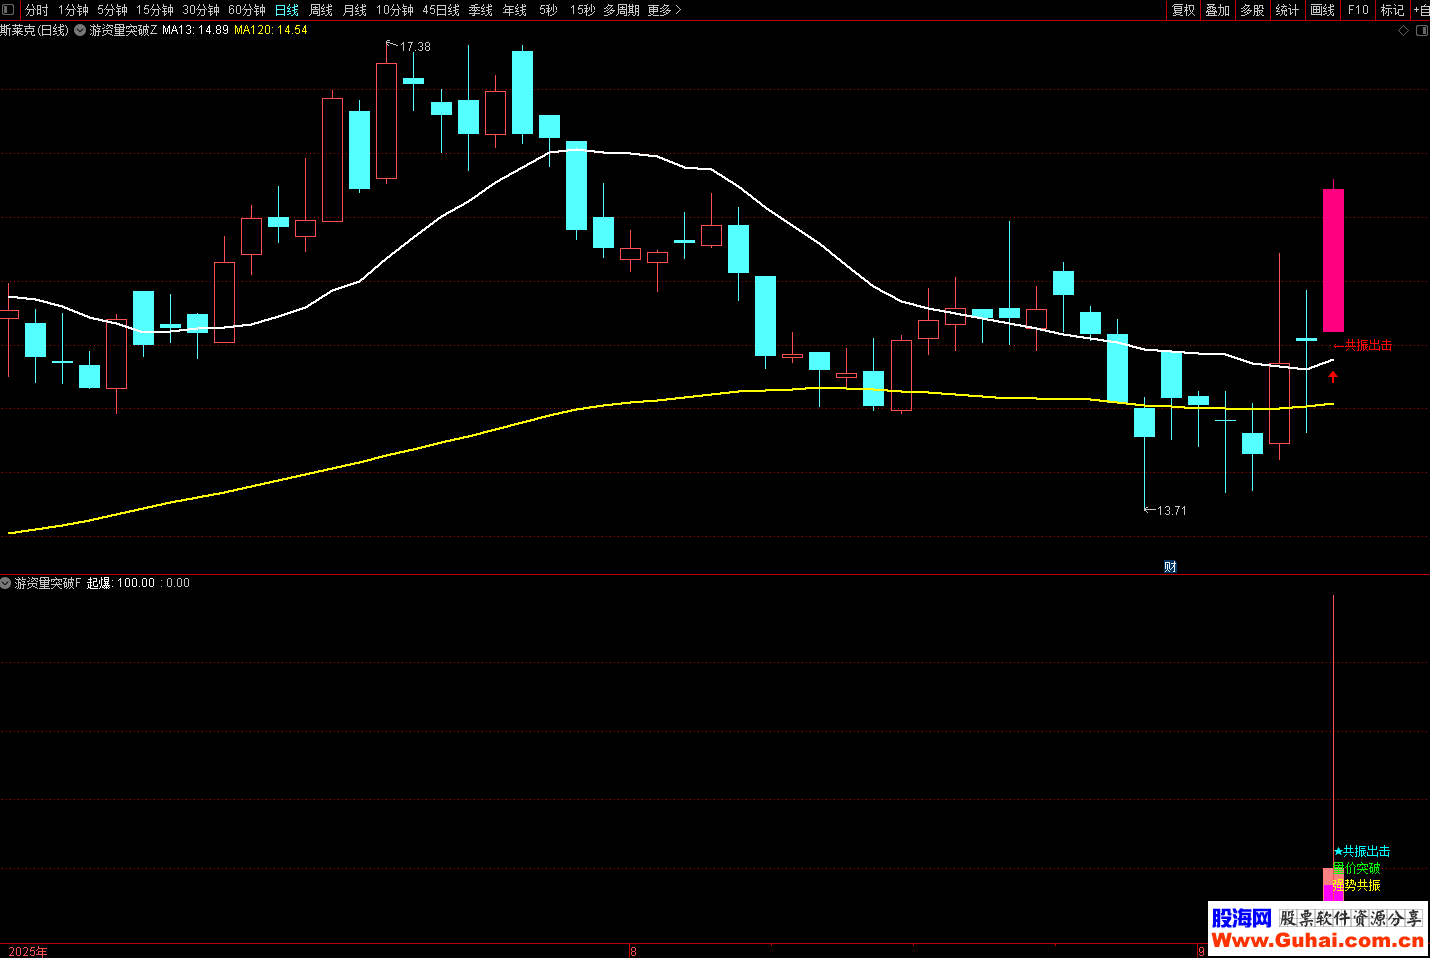Open the F10 company info
The image size is (1430, 958).
pyautogui.click(x=1358, y=10)
